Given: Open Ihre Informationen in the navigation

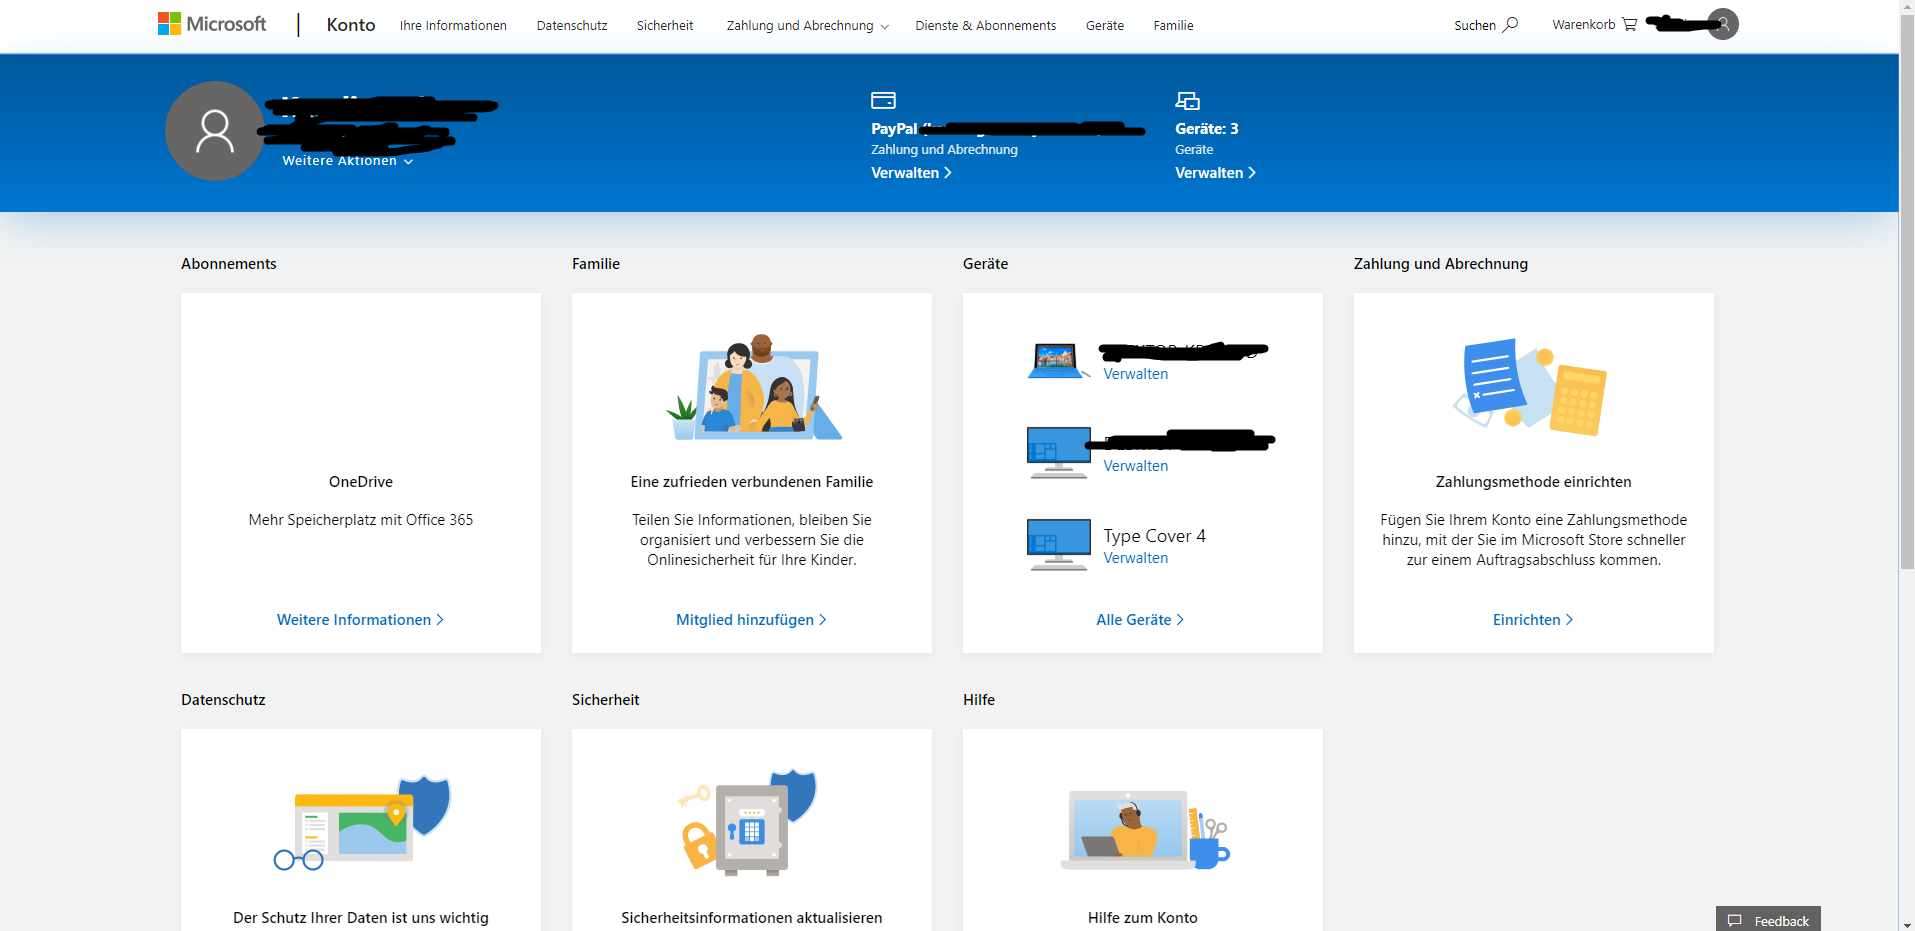Looking at the screenshot, I should pos(453,26).
